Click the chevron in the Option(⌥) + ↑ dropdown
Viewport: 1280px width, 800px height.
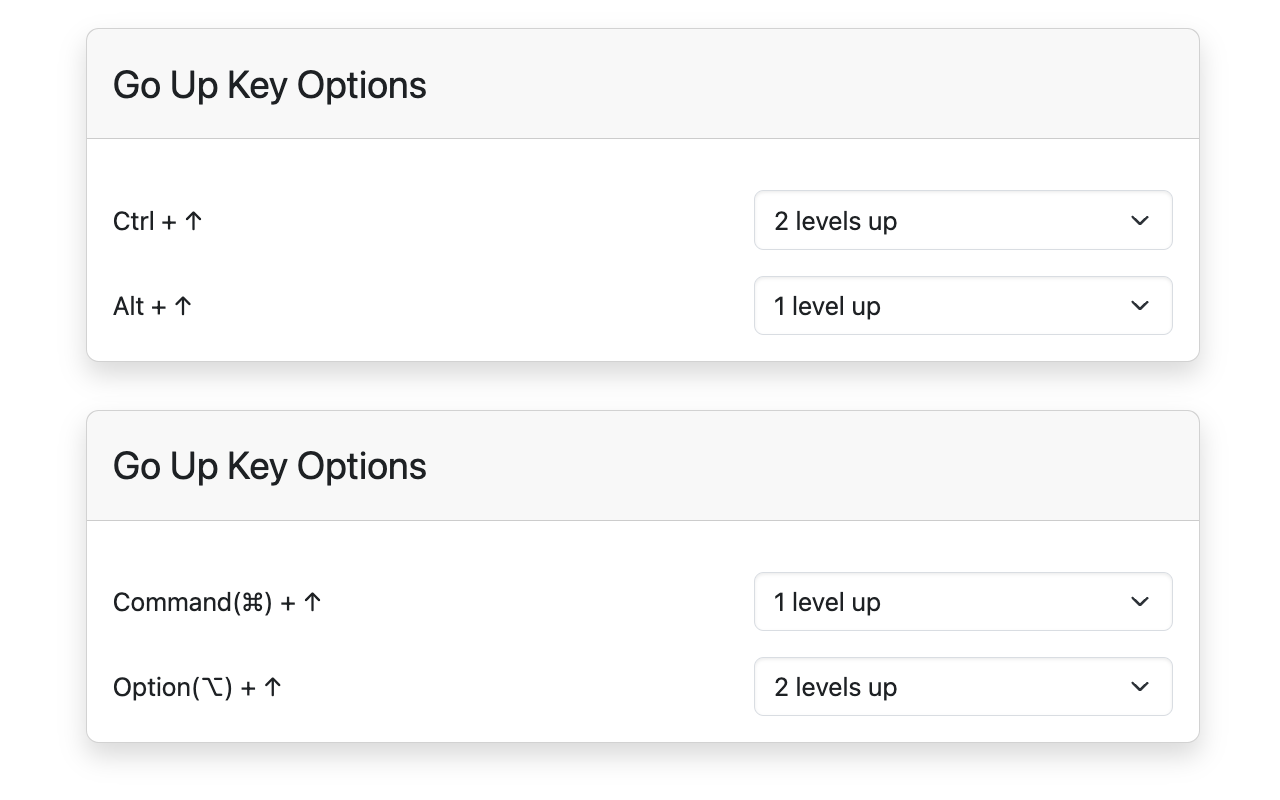[1140, 687]
